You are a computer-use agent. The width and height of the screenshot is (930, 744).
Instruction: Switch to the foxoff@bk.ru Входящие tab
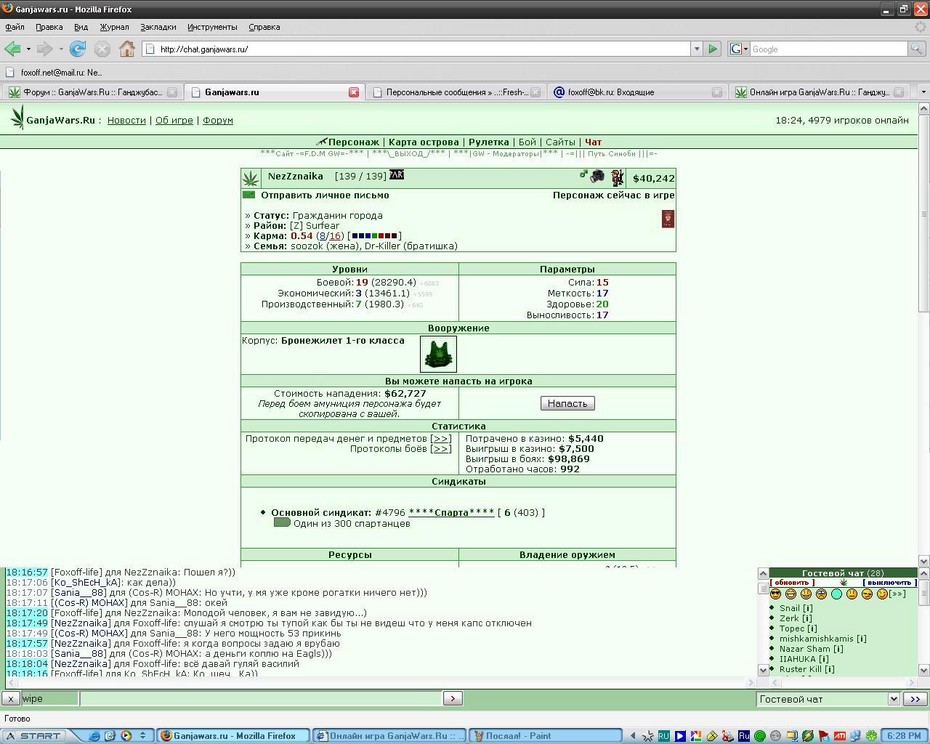[x=638, y=92]
